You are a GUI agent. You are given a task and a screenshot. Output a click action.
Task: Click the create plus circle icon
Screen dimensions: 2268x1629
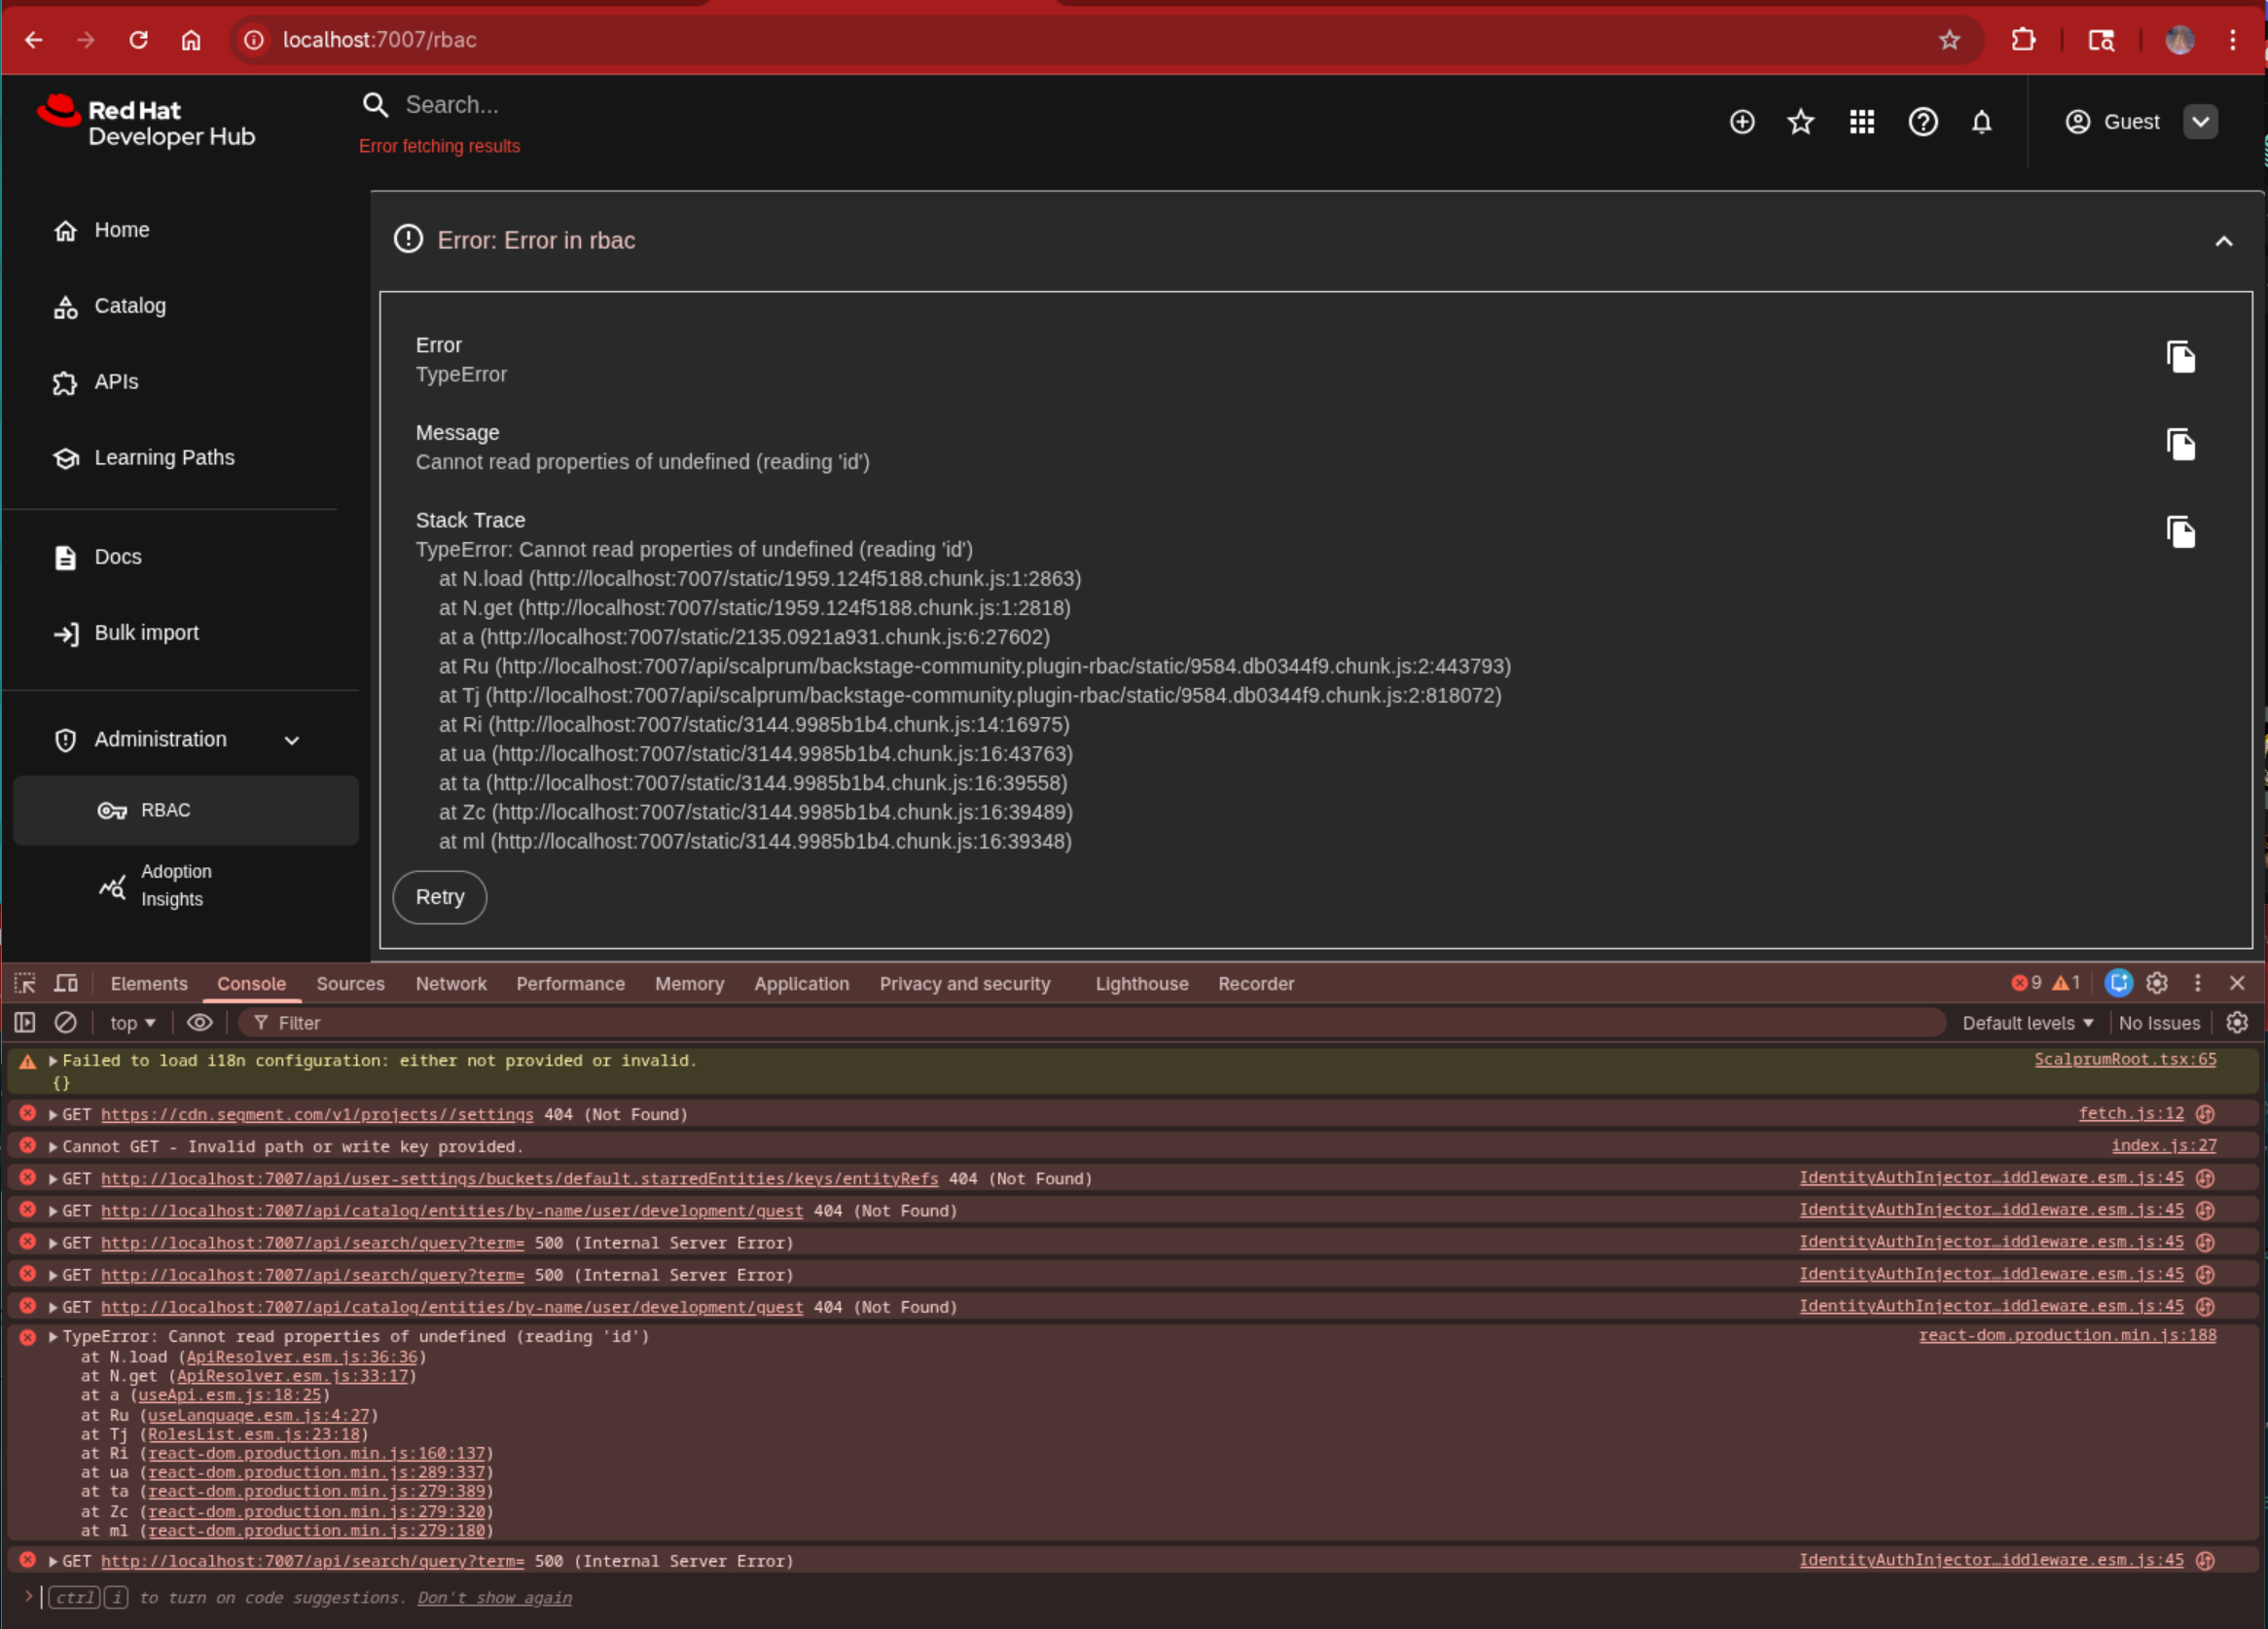(x=1741, y=122)
